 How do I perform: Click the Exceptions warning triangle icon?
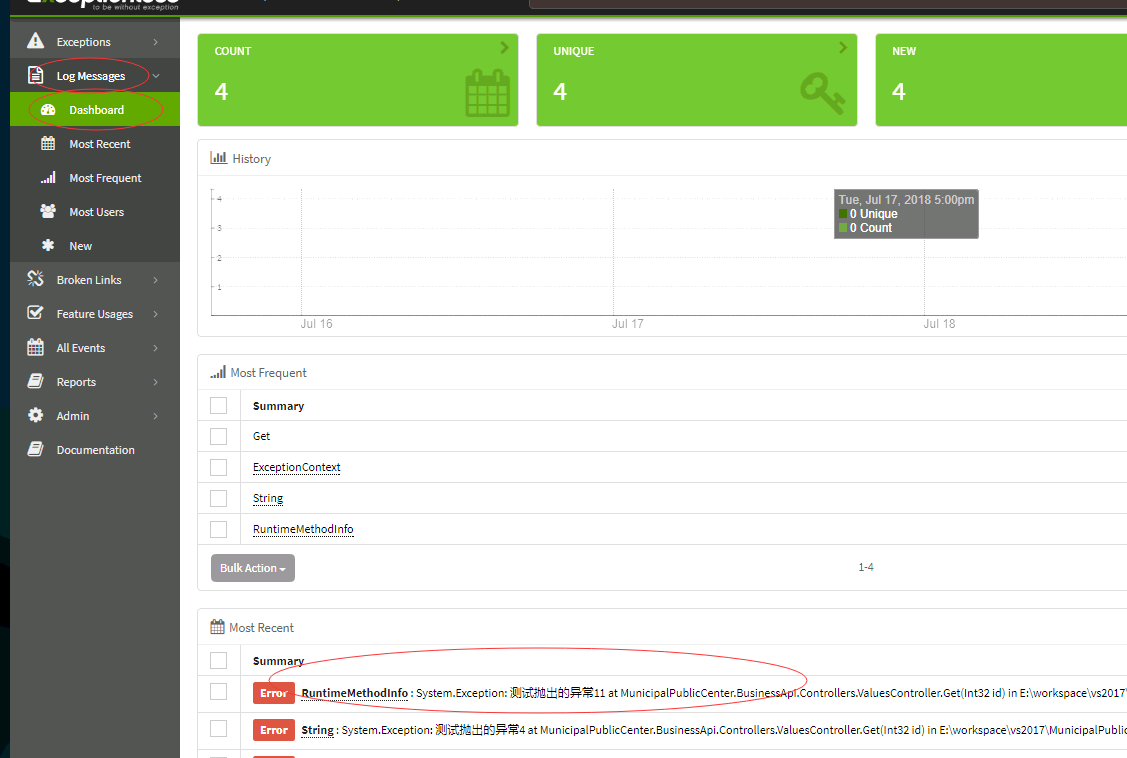click(x=35, y=41)
